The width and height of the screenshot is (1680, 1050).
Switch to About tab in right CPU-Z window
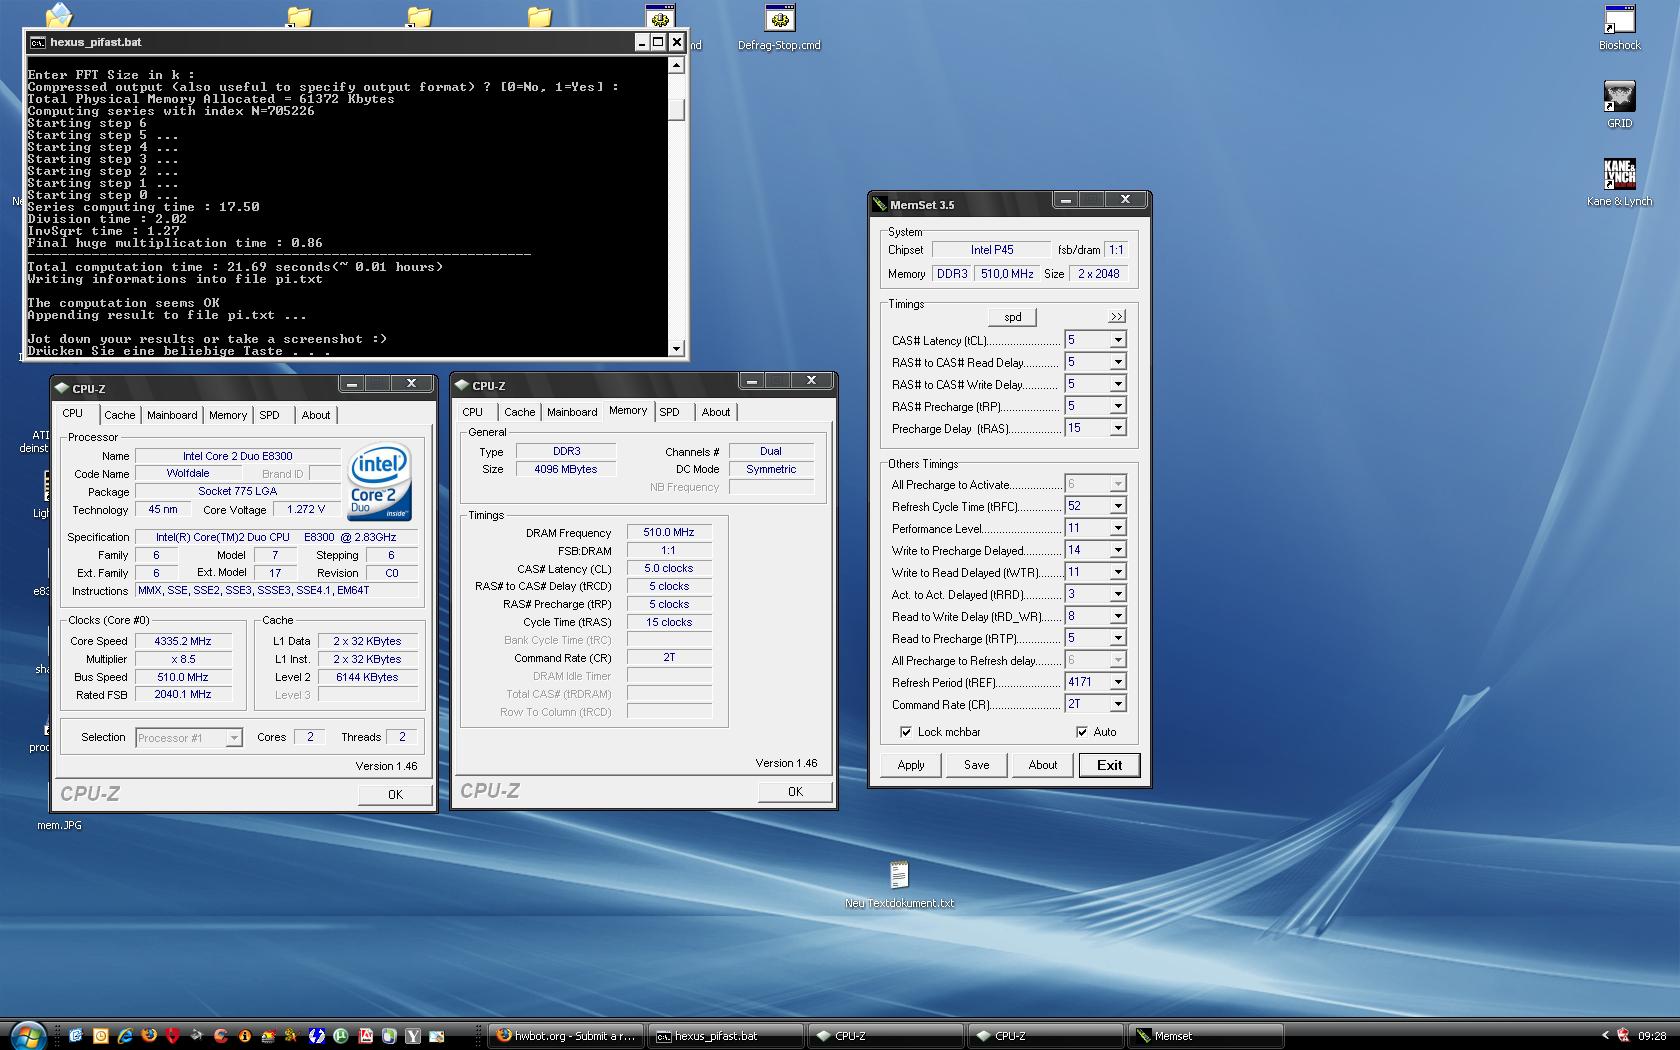[x=716, y=412]
